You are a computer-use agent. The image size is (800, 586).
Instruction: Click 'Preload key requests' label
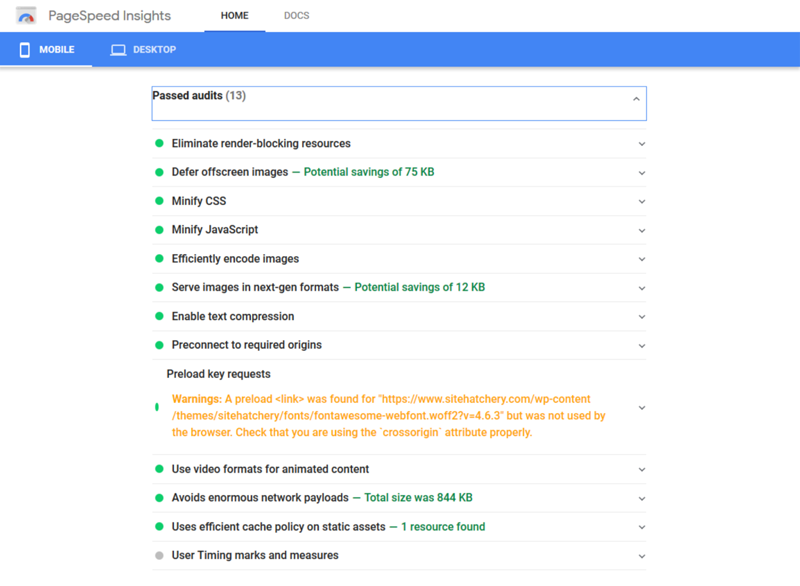[218, 374]
